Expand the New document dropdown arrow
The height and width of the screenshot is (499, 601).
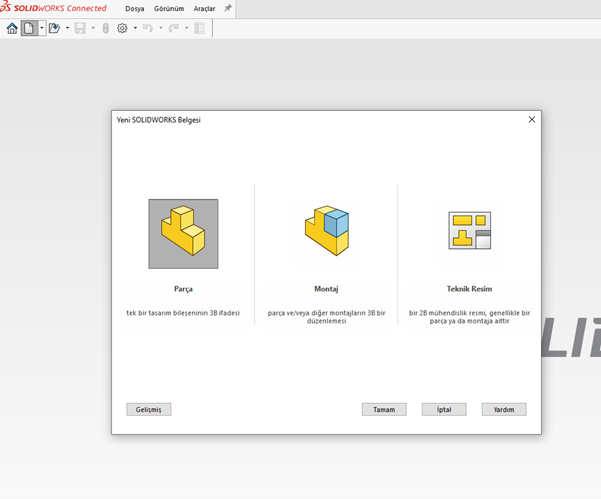[x=41, y=28]
